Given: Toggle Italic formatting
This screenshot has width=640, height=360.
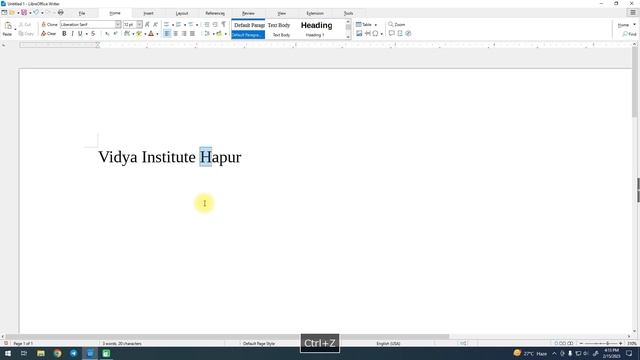Looking at the screenshot, I should point(72,34).
